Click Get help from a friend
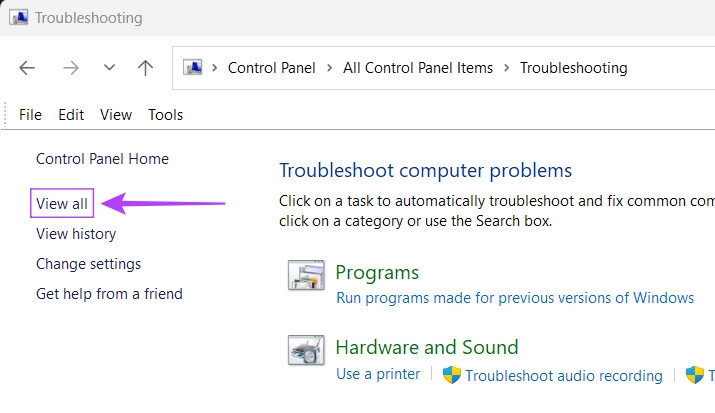Image resolution: width=715 pixels, height=413 pixels. point(109,294)
